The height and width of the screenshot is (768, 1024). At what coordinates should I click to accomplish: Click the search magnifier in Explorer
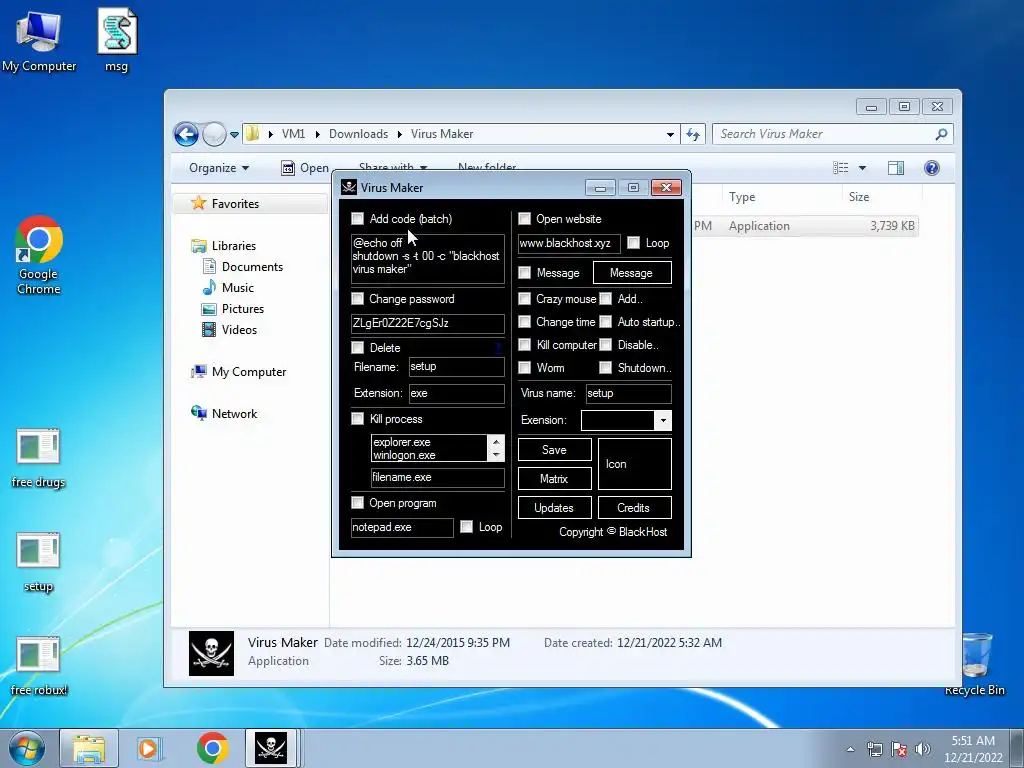[x=941, y=134]
